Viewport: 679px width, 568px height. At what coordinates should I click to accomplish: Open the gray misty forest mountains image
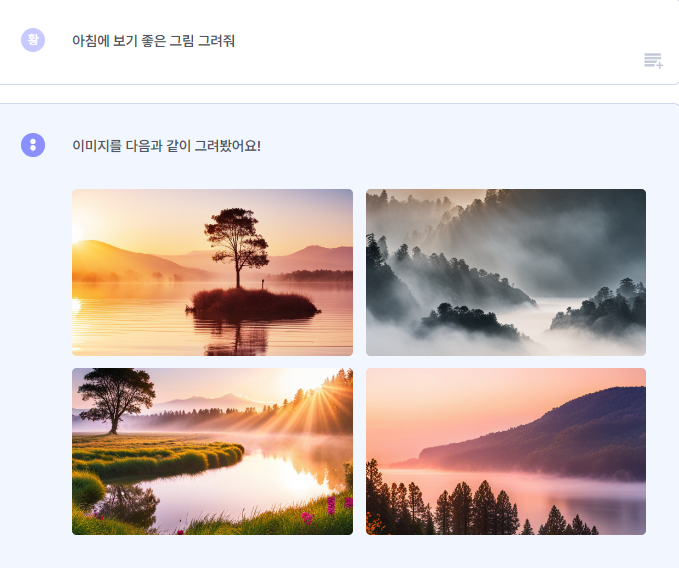(506, 272)
